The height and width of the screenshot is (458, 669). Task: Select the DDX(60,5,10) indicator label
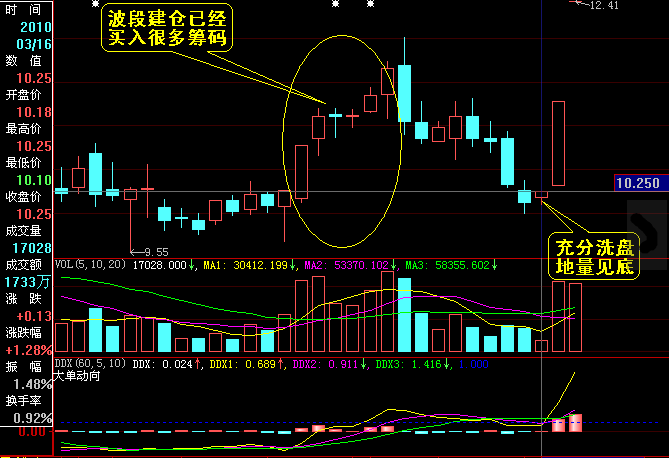tap(91, 362)
